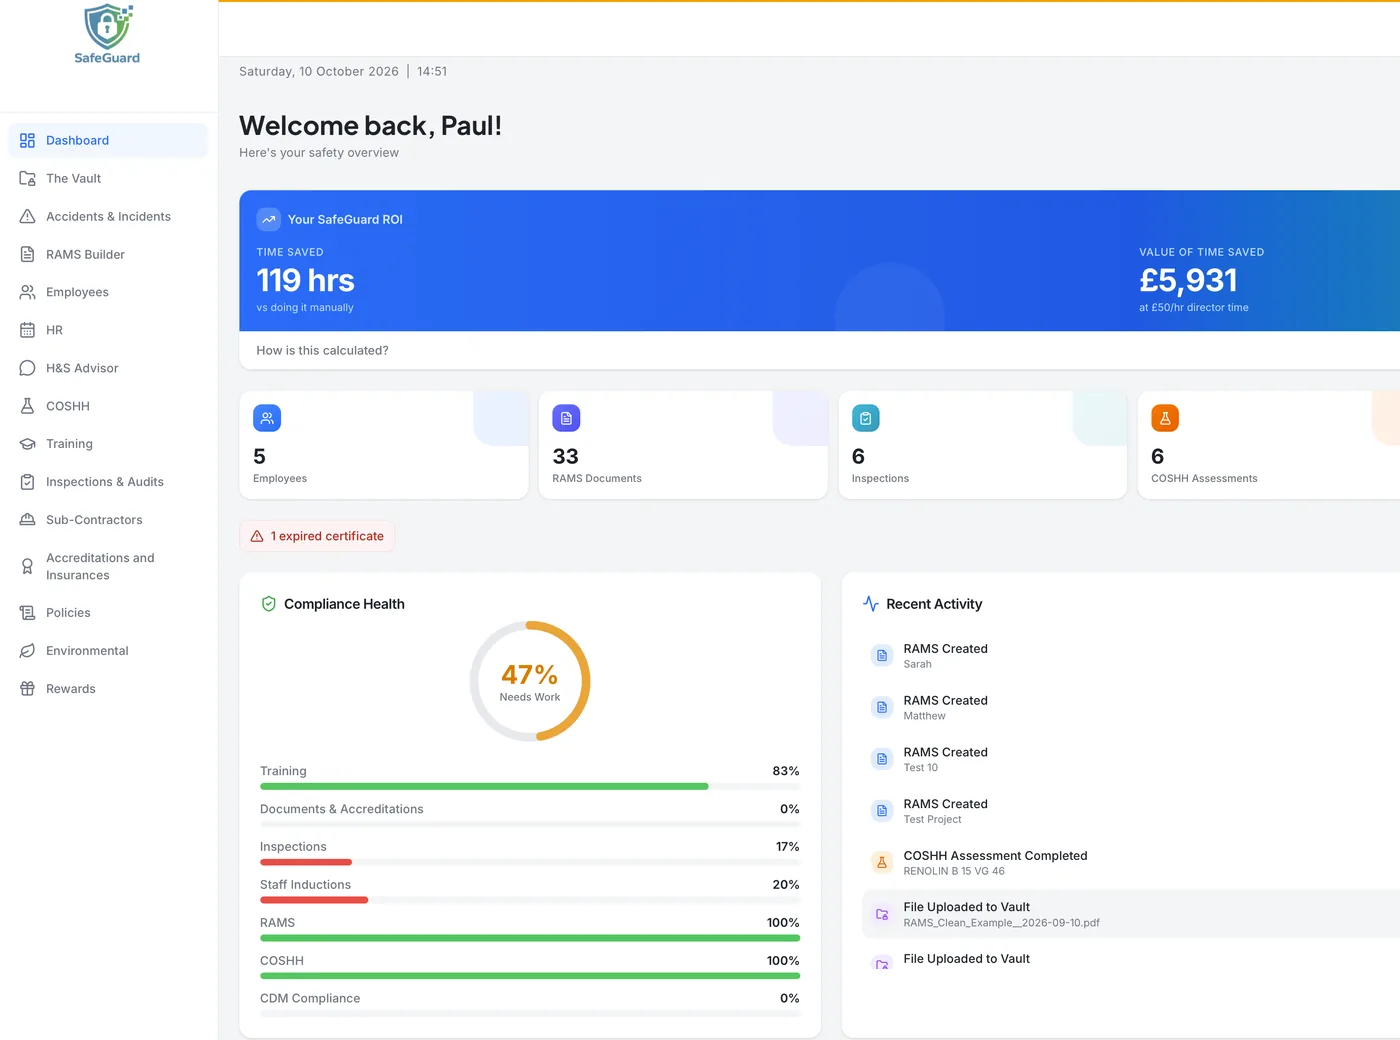Open the 6 Inspections stat card
Image resolution: width=1400 pixels, height=1040 pixels.
click(982, 446)
